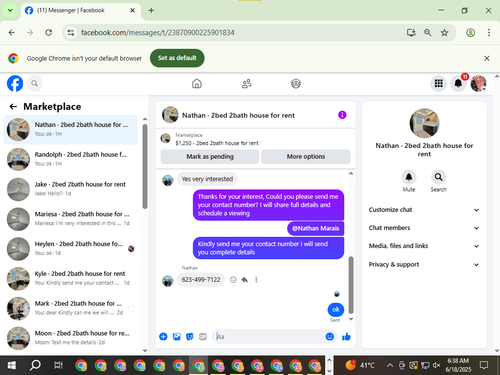
Task: Bookmark this page with the star icon
Action: pyautogui.click(x=444, y=33)
